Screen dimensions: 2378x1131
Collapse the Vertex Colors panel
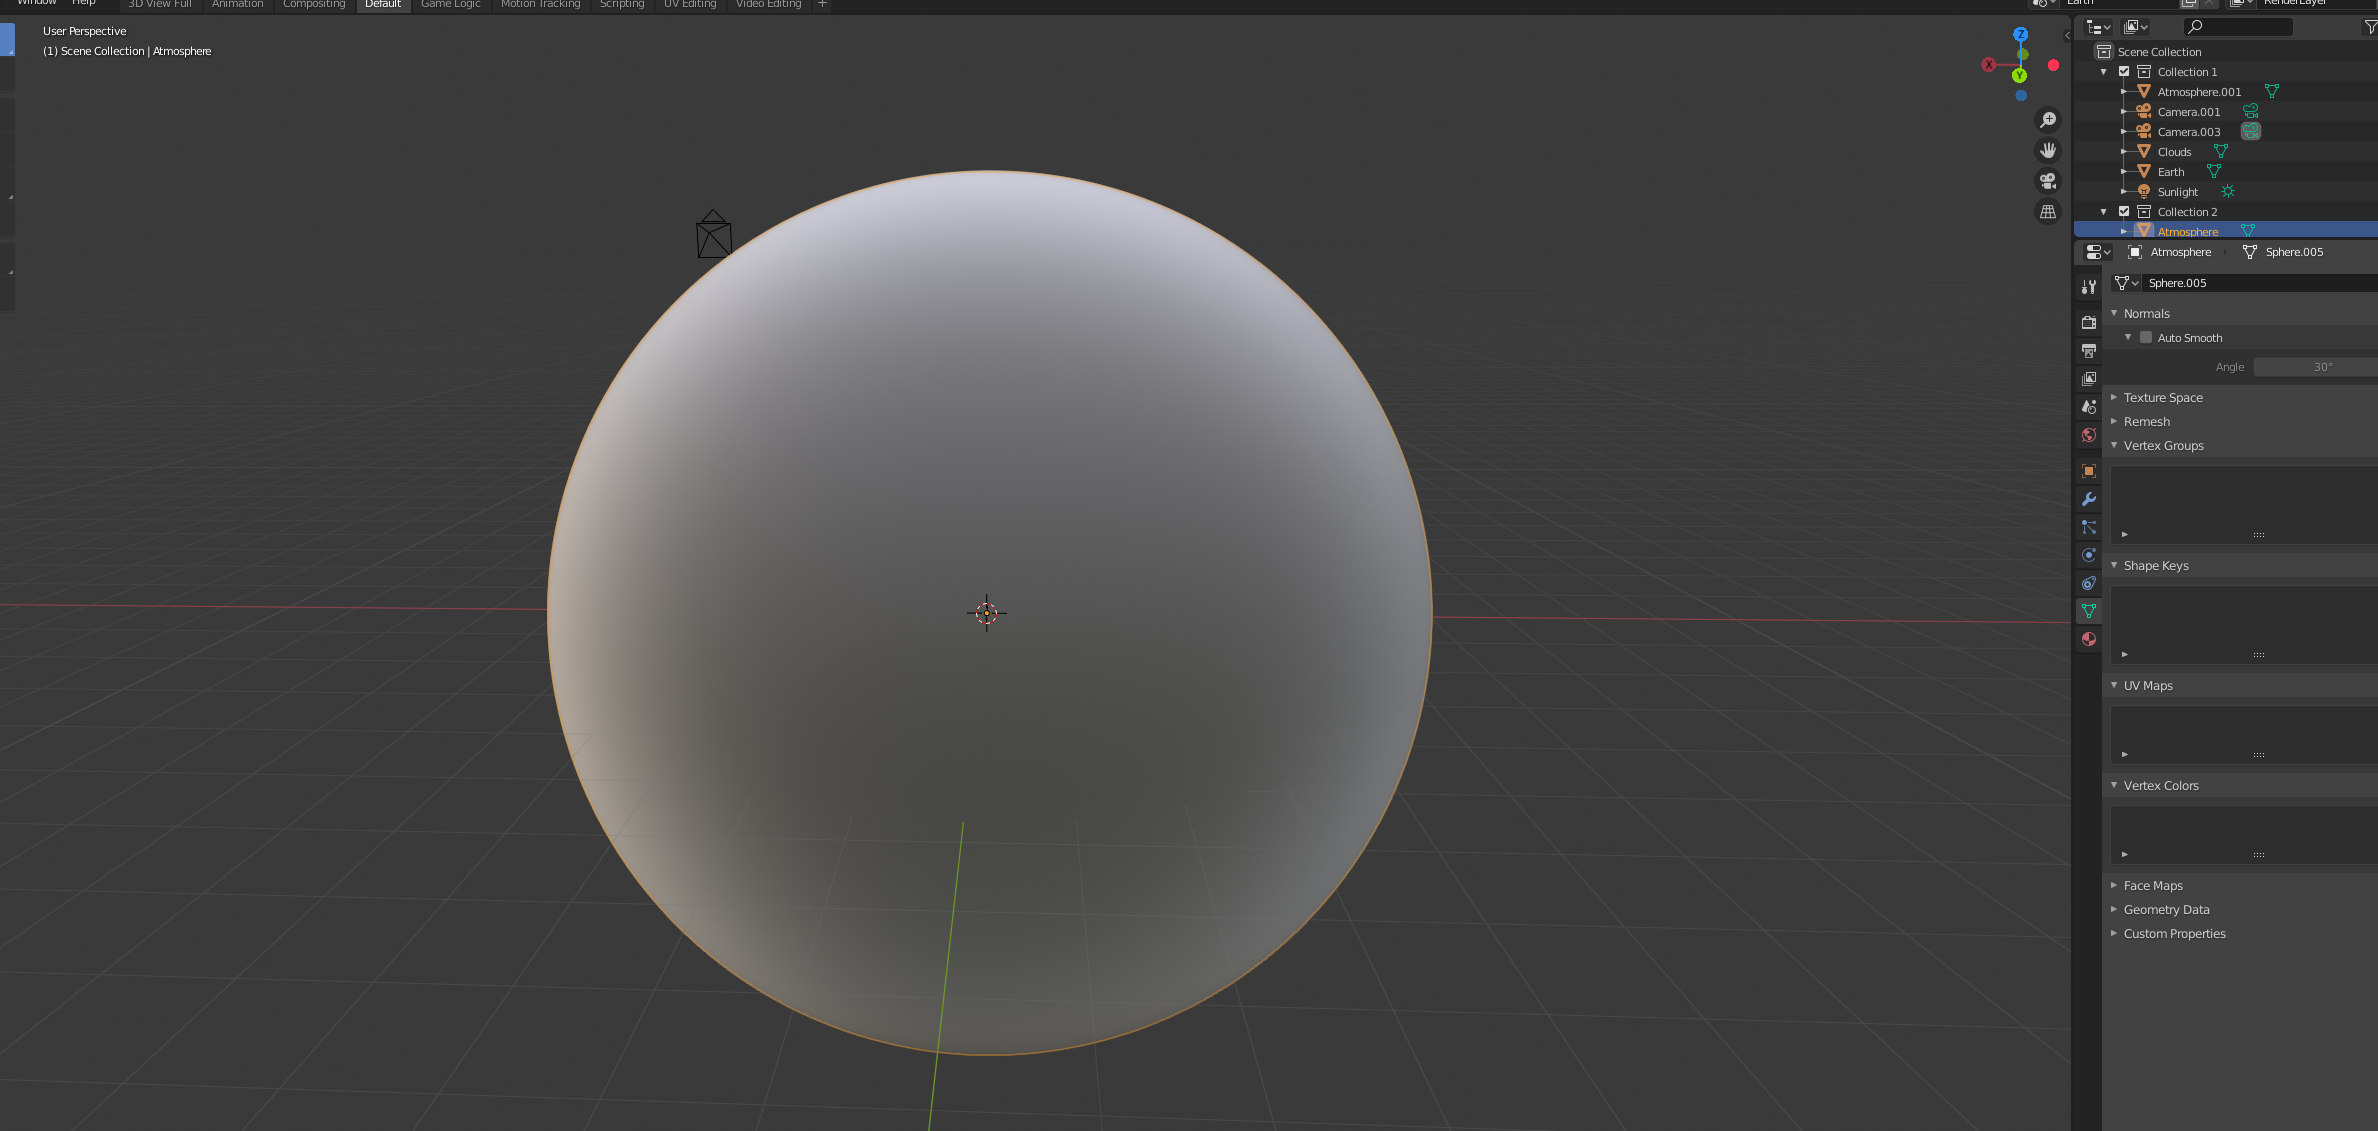2114,785
